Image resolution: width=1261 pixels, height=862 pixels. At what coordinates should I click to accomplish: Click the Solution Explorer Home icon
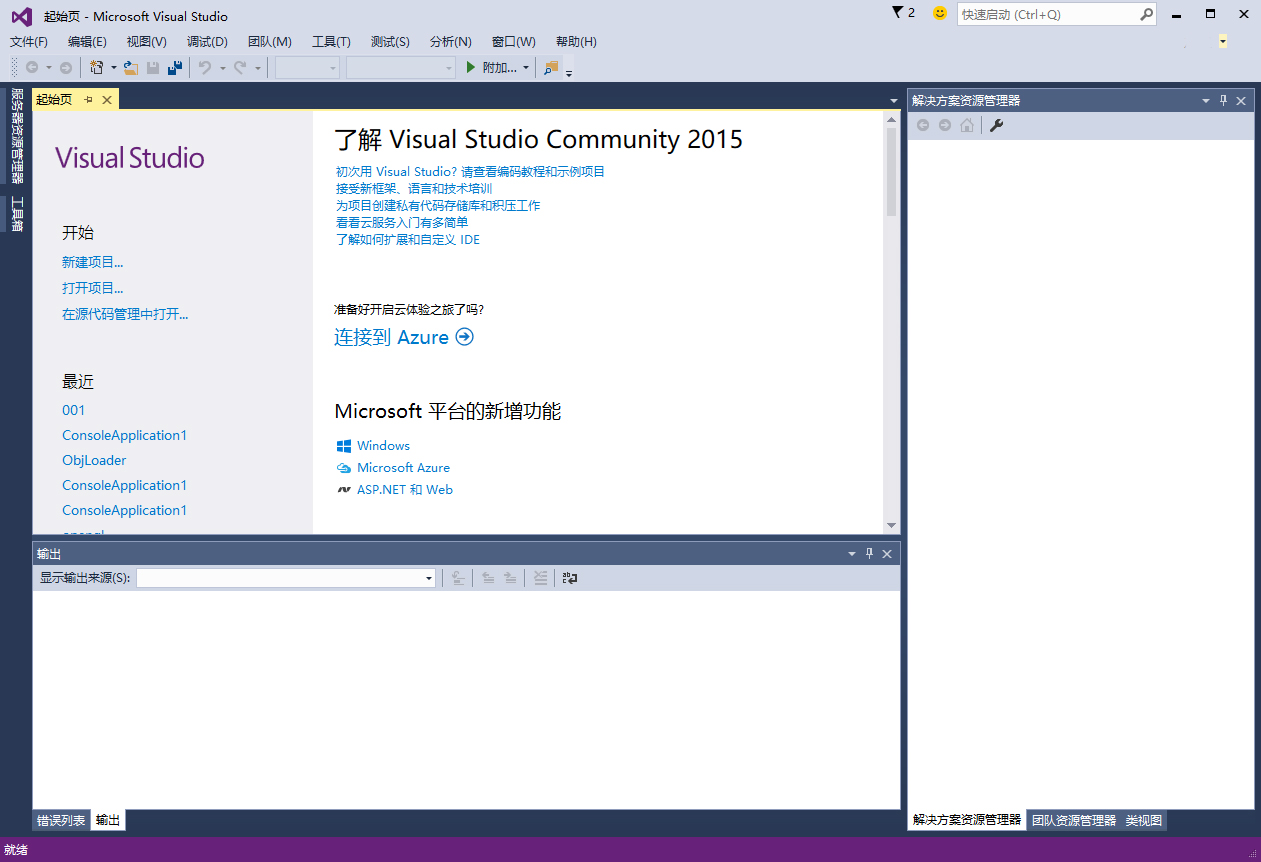966,125
